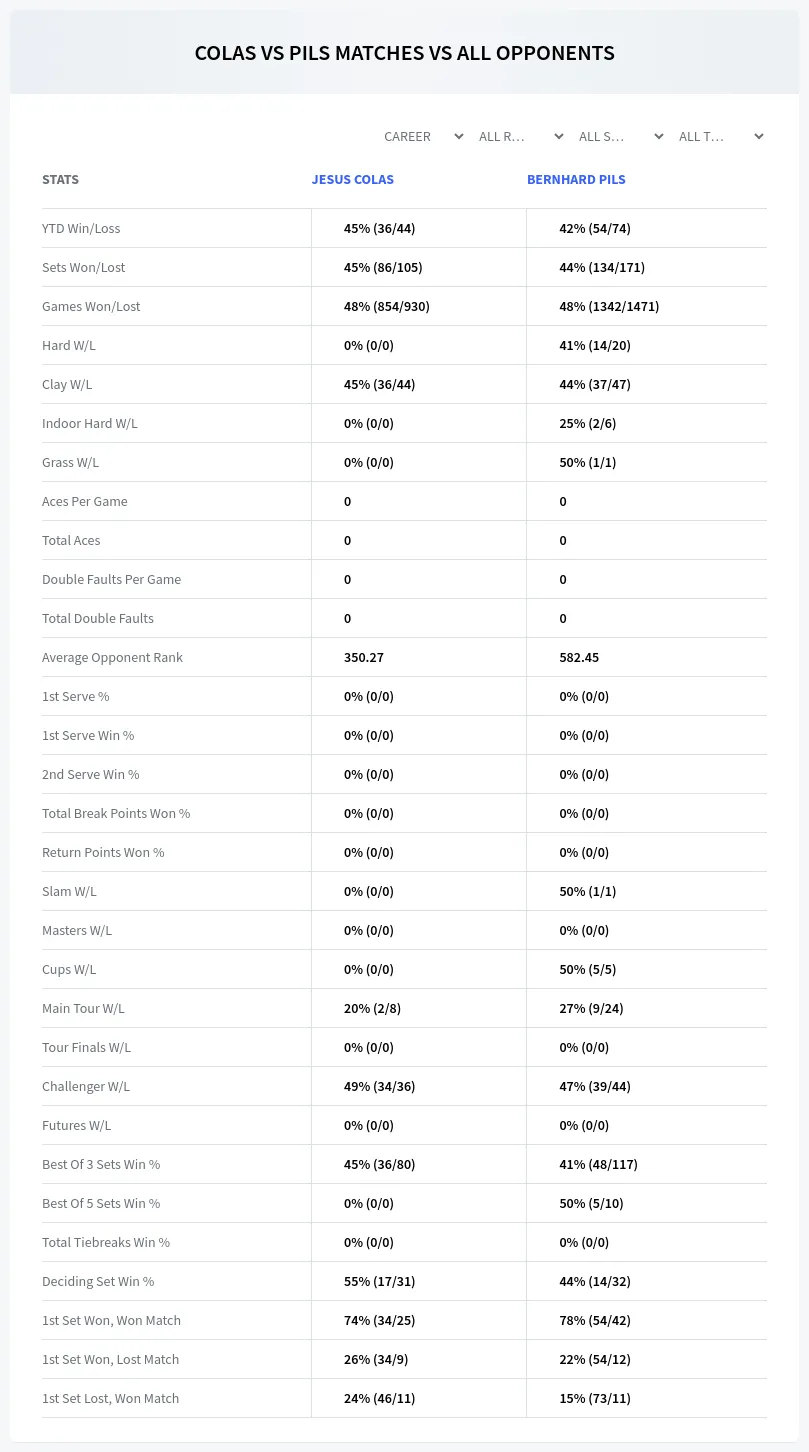The width and height of the screenshot is (809, 1452).
Task: Click Colas's 350.27 average opponent rank value
Action: pyautogui.click(x=364, y=657)
